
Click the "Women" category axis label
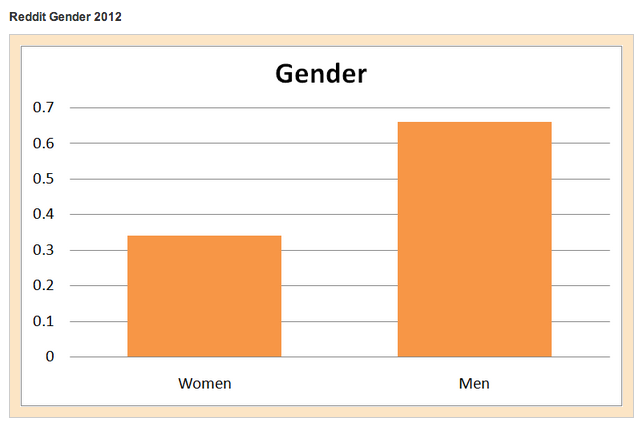[204, 383]
